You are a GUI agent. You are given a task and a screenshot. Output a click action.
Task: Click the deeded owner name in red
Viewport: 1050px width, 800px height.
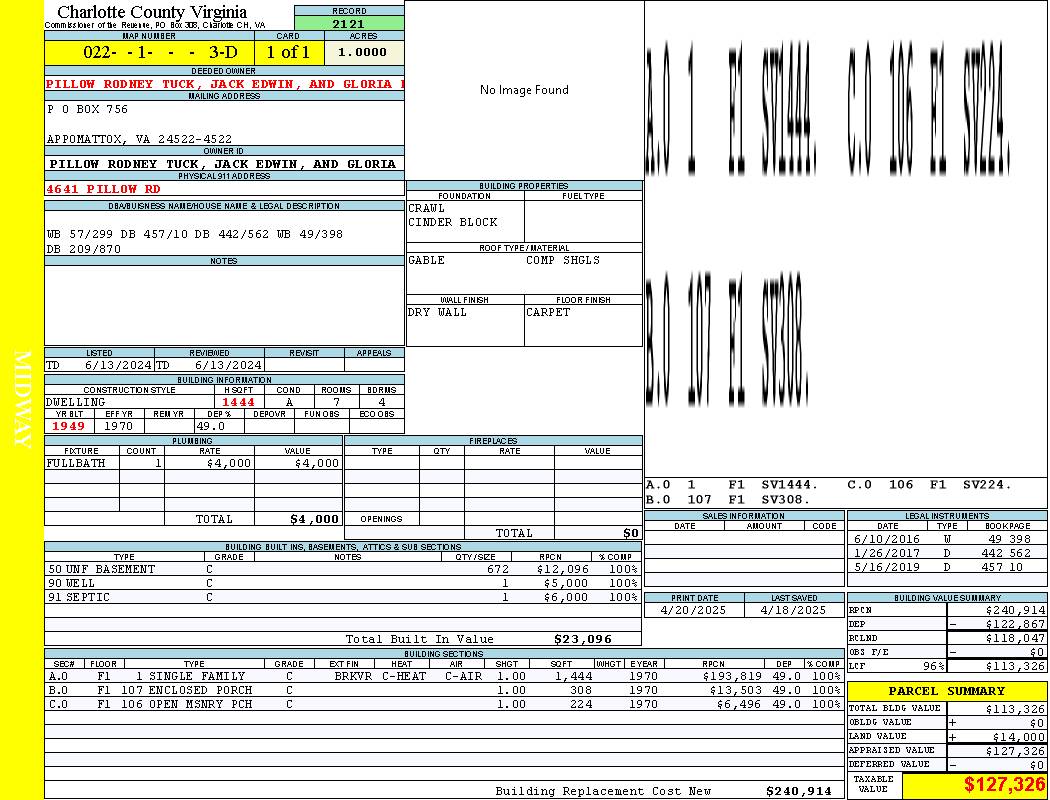tap(225, 84)
